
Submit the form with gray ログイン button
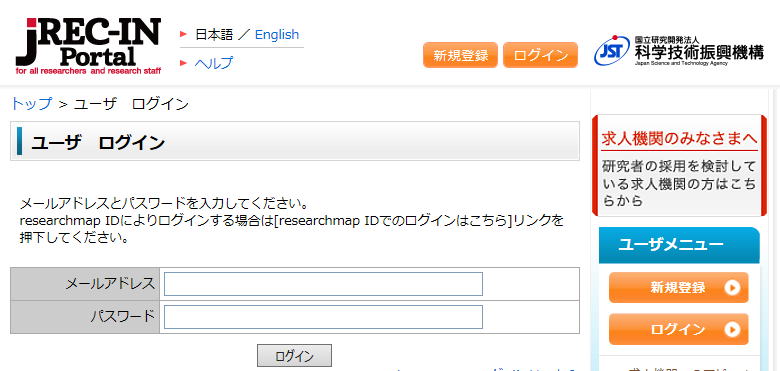pos(294,356)
